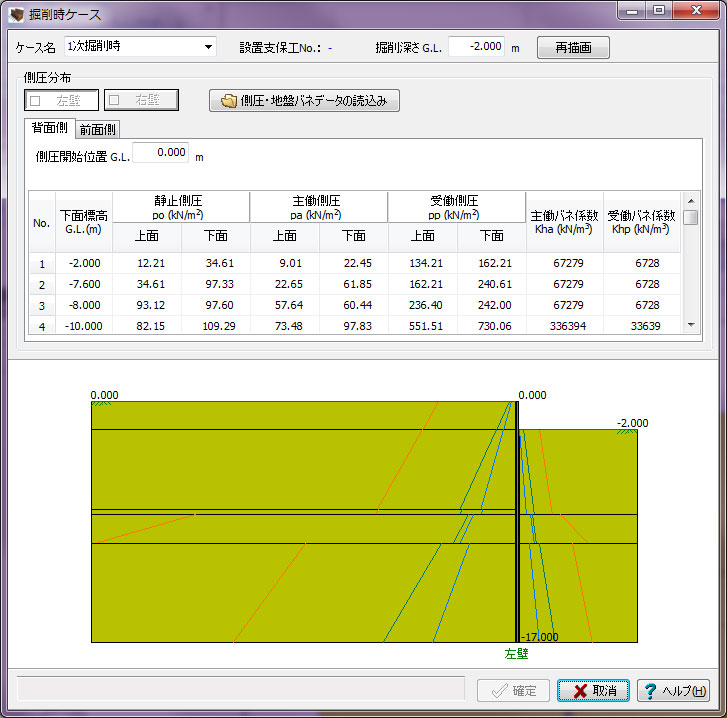
Task: Maximize the 掘削時ケース window
Action: (x=658, y=10)
